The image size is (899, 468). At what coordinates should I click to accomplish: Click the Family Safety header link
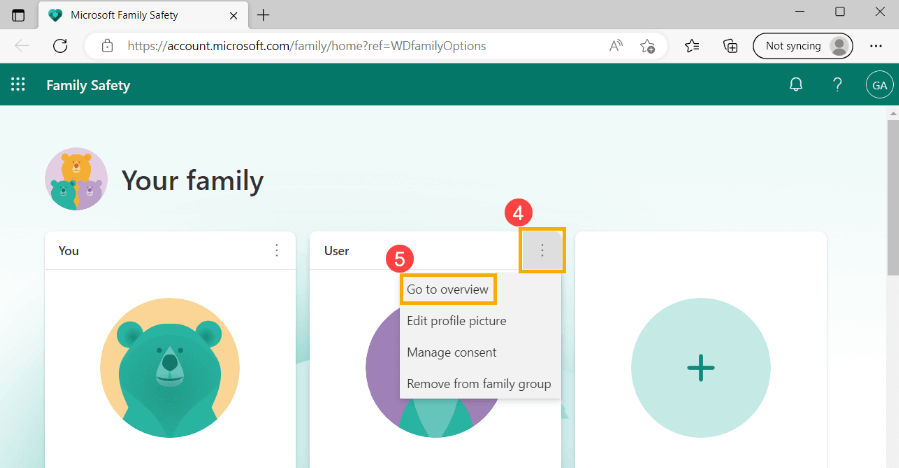pyautogui.click(x=88, y=85)
